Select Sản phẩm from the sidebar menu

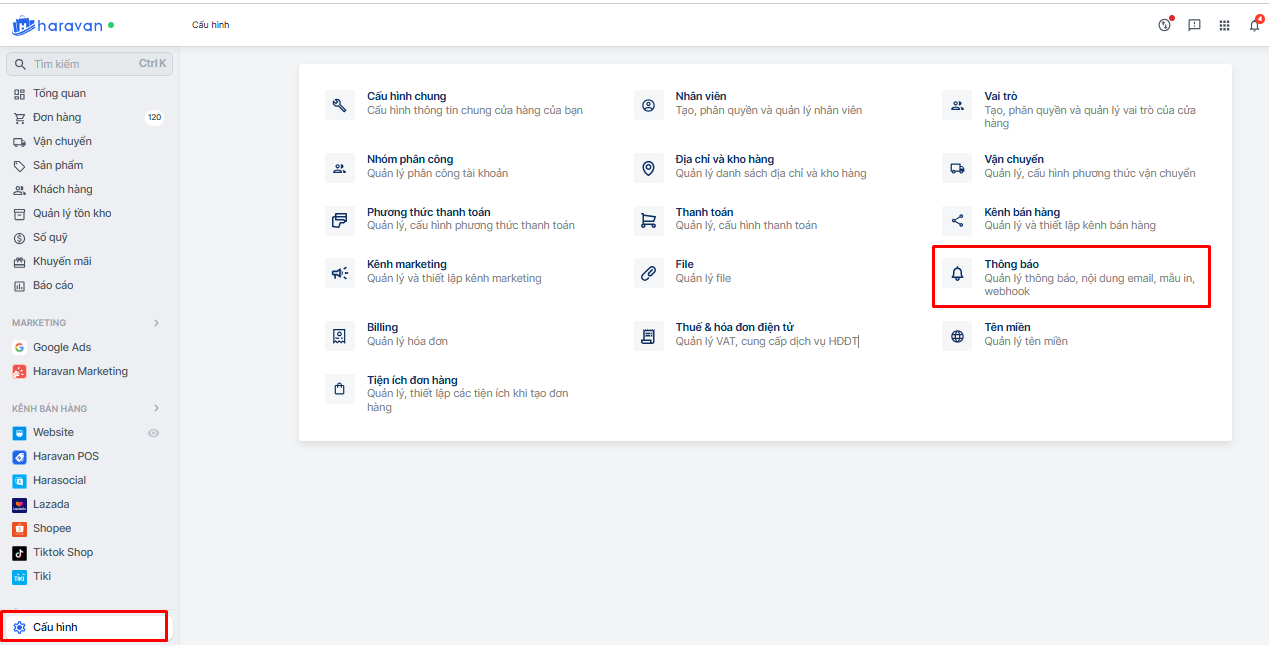pyautogui.click(x=58, y=165)
